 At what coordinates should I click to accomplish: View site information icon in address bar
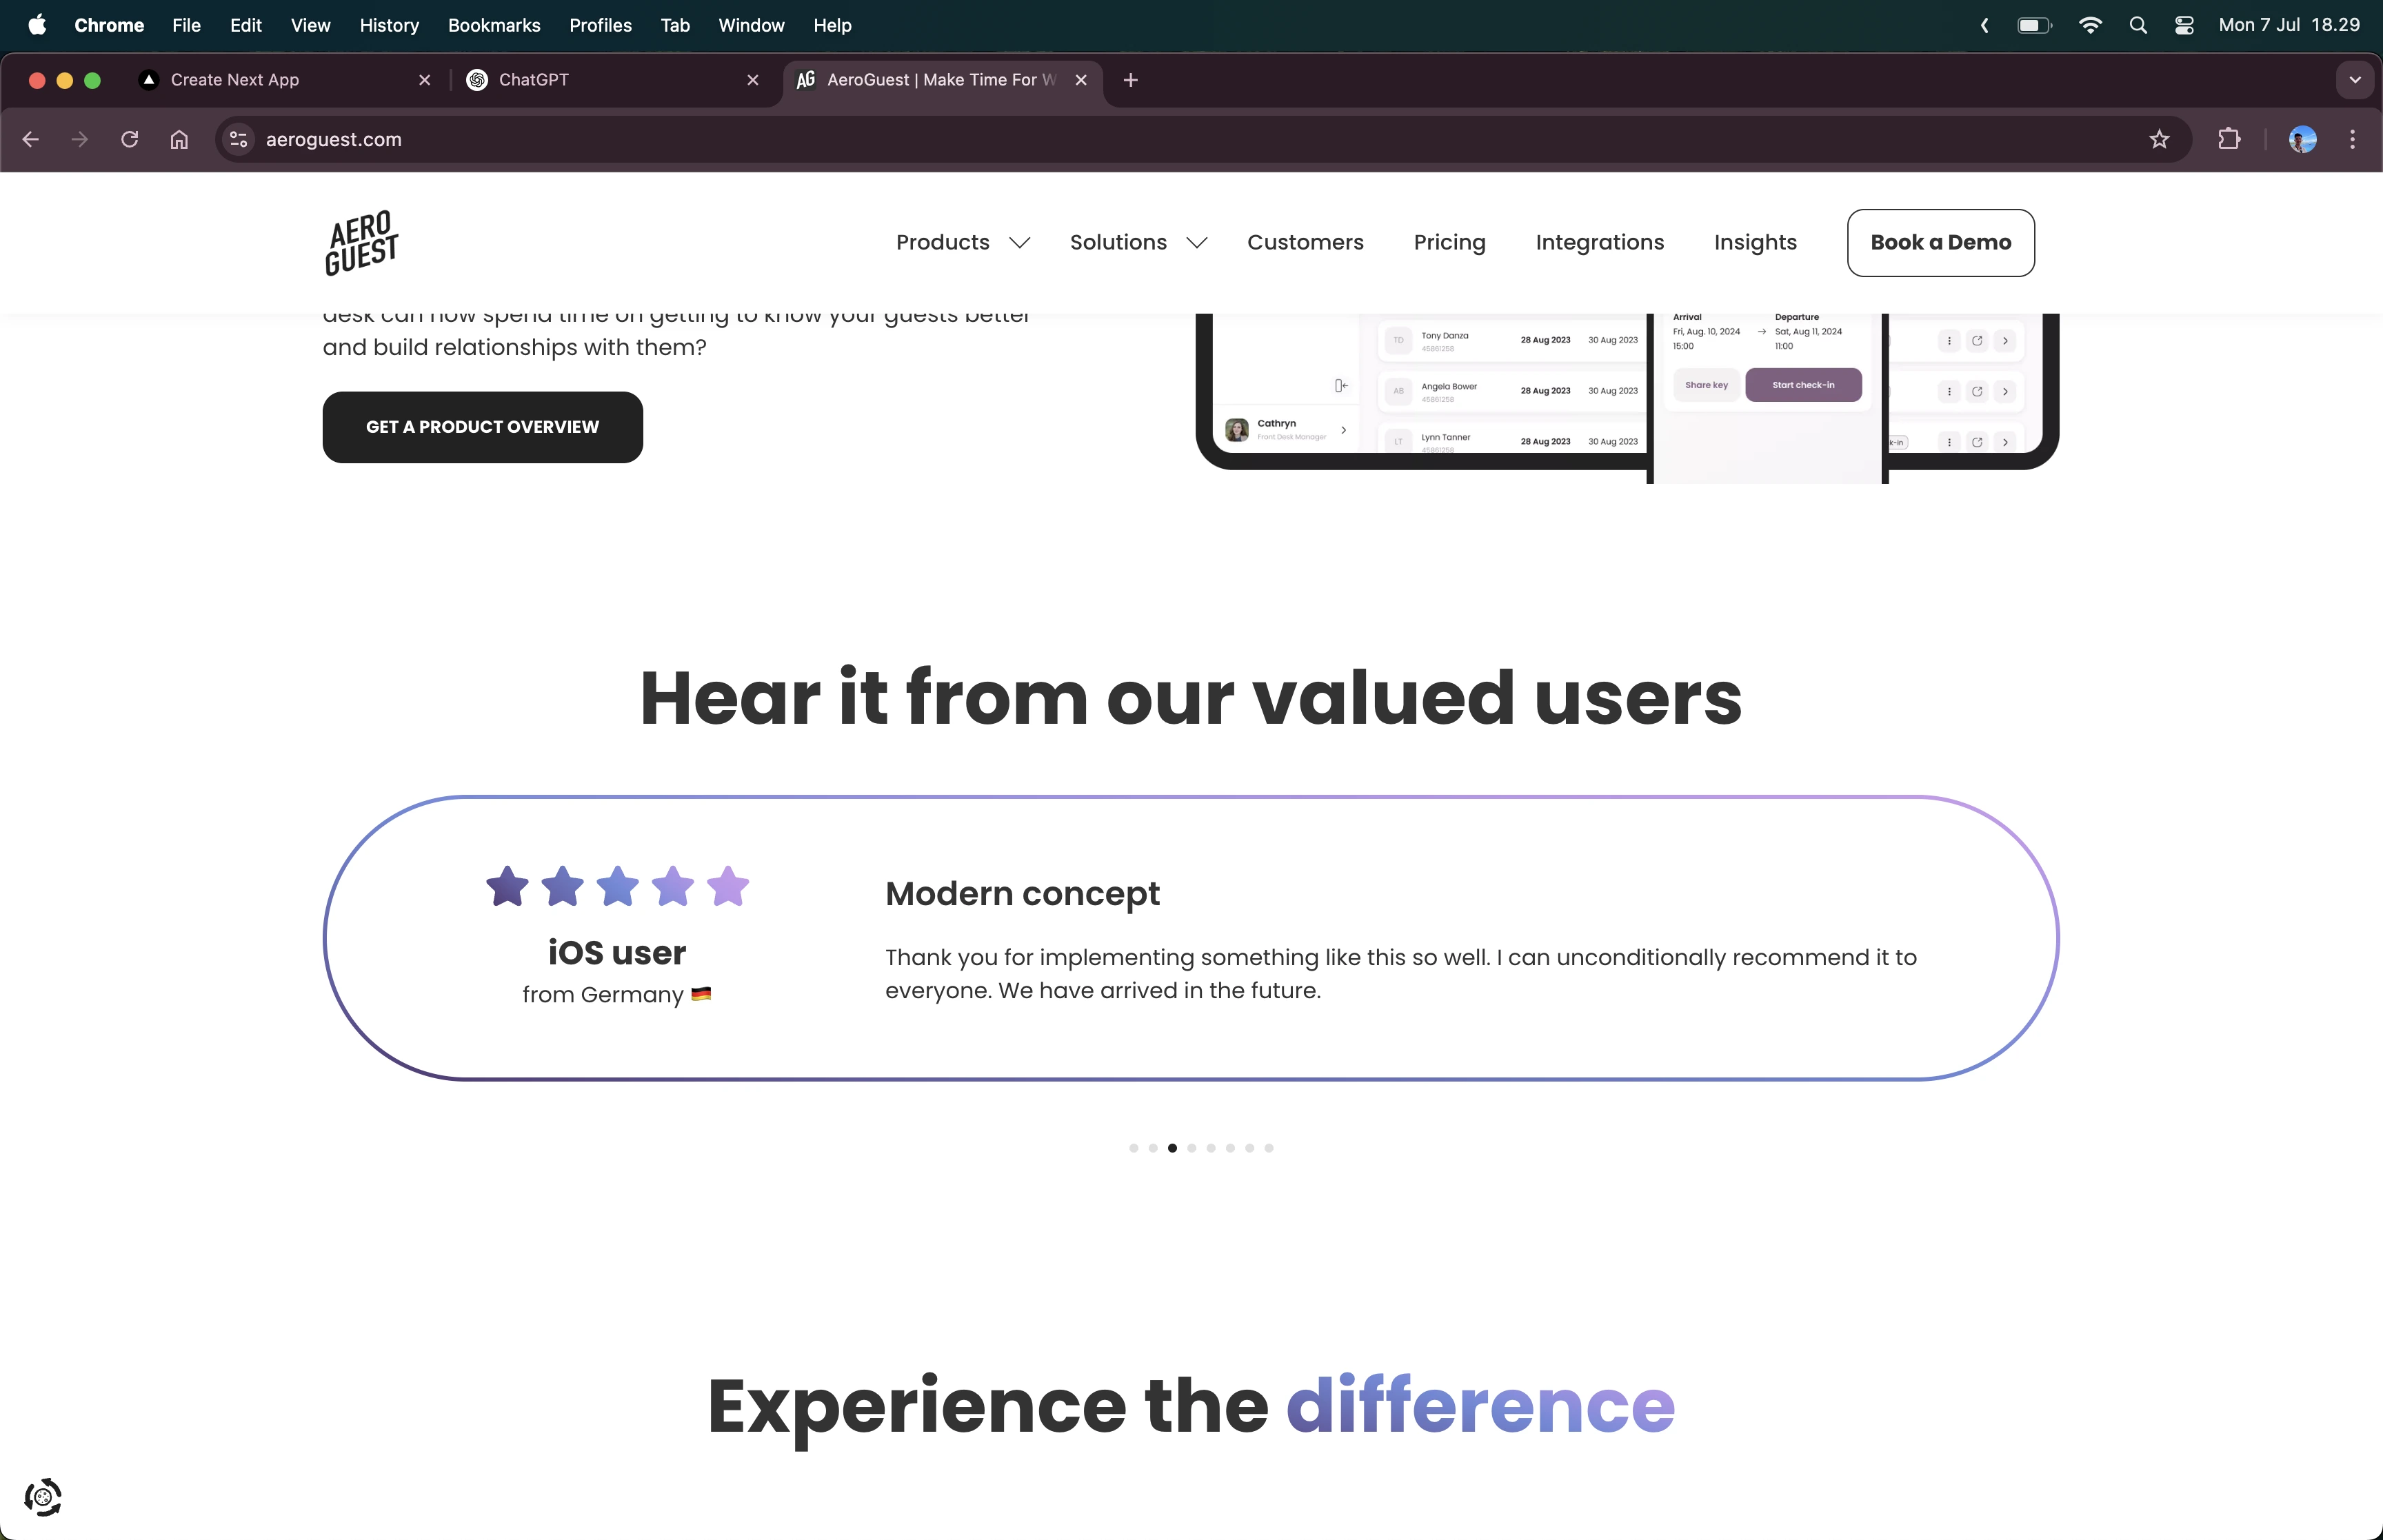238,140
